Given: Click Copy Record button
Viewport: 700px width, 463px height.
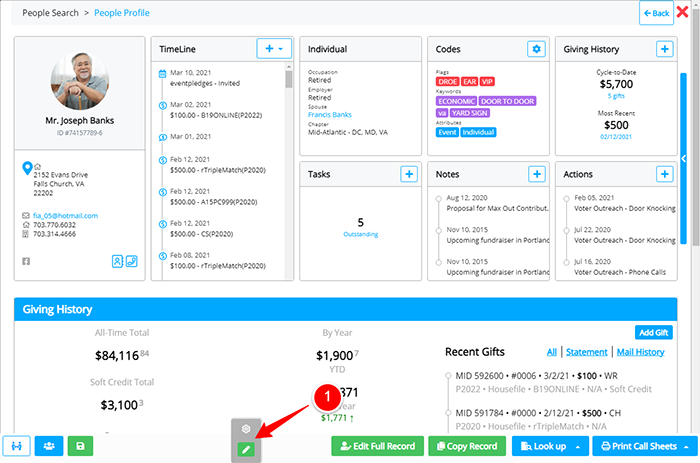Looking at the screenshot, I should [467, 446].
